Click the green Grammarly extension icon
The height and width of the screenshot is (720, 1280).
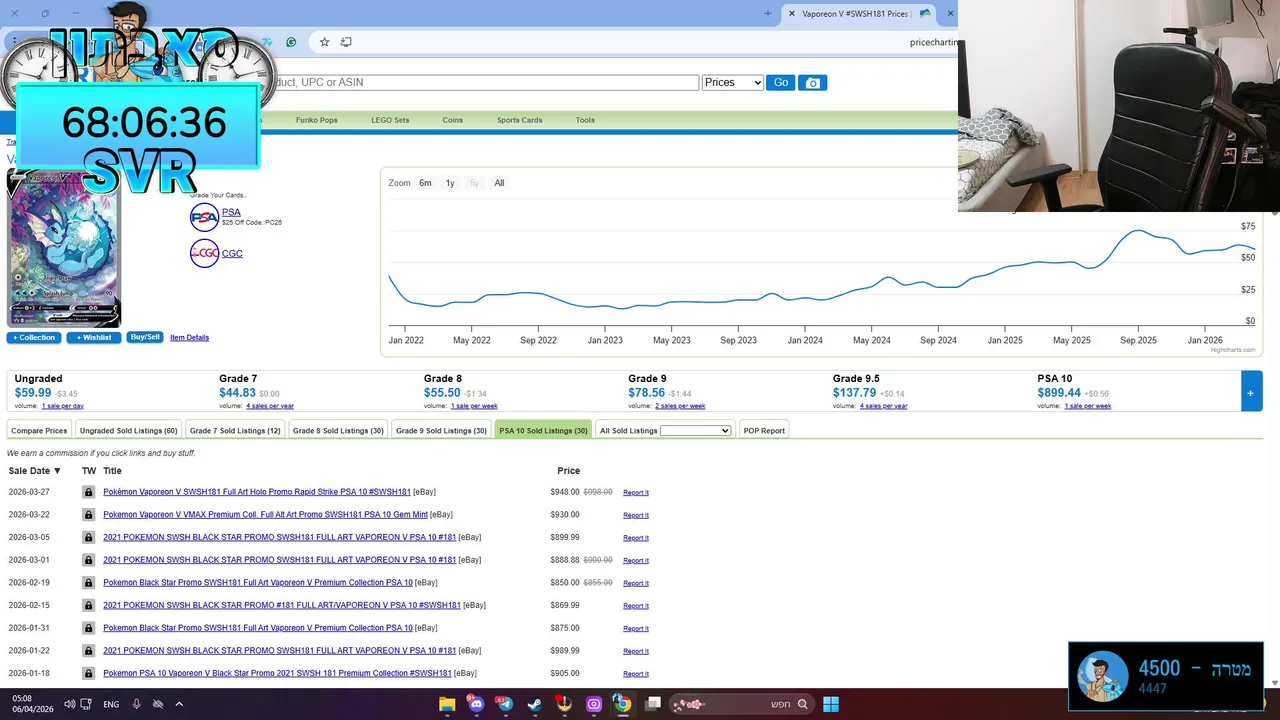pos(291,42)
